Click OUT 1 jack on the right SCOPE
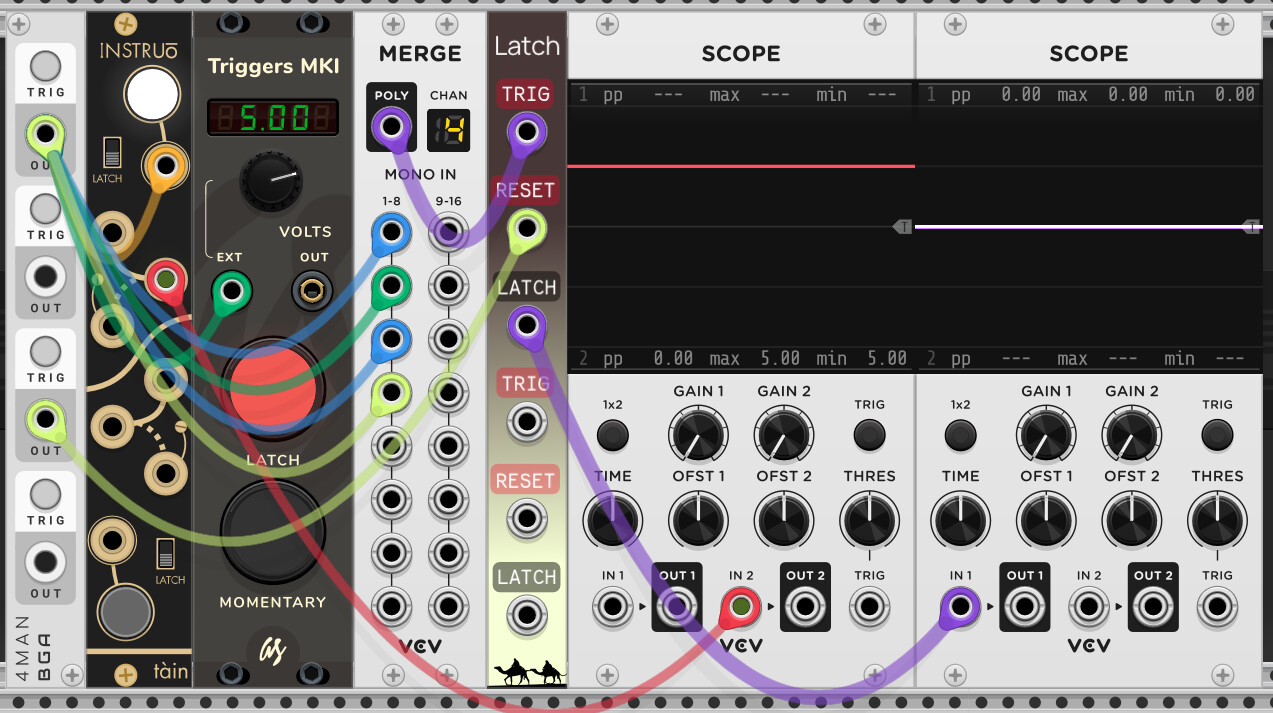 [1025, 606]
